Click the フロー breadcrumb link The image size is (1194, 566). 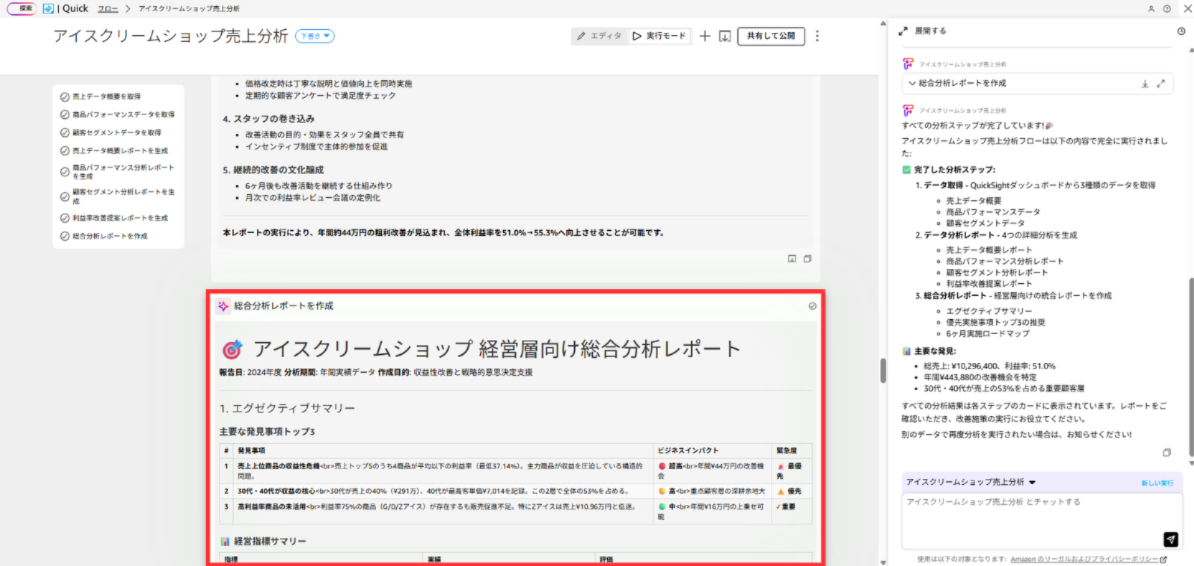pyautogui.click(x=107, y=8)
